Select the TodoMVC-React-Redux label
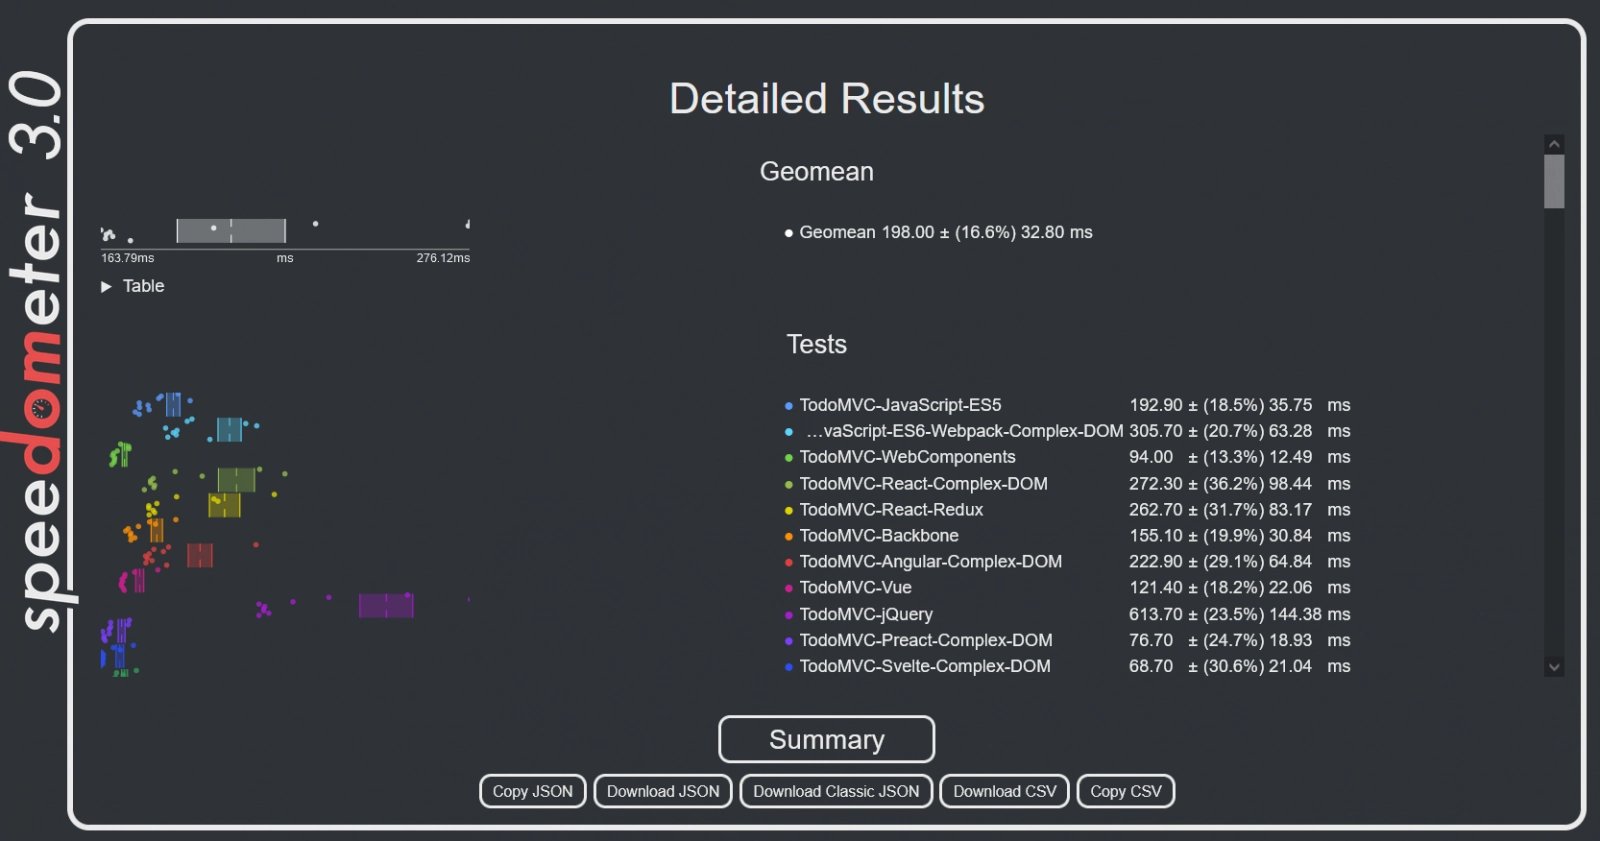 (891, 509)
